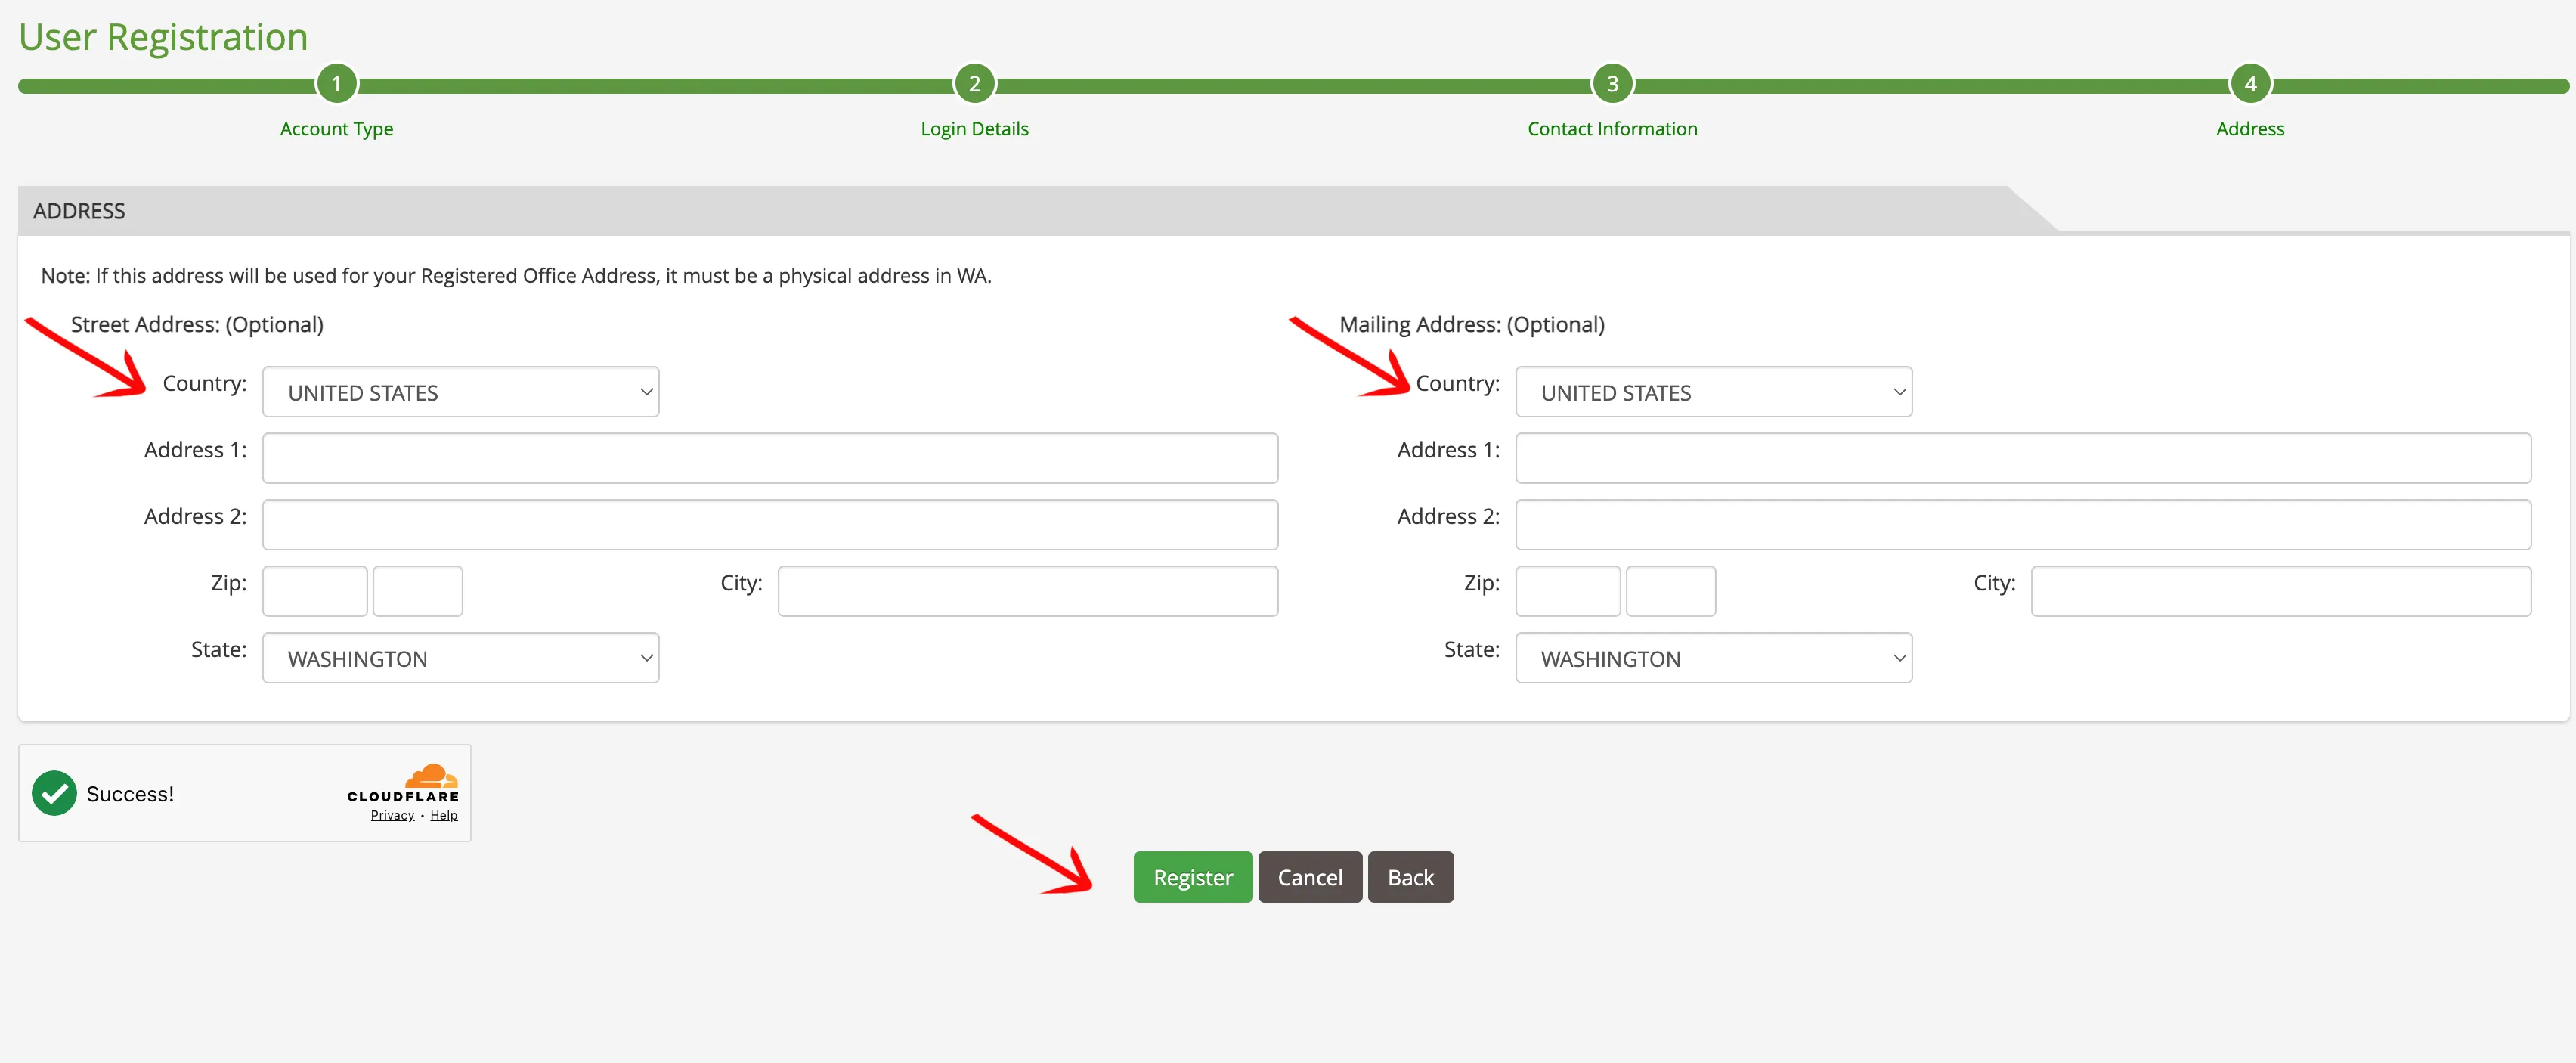
Task: Click step 4 circle in progress bar
Action: coord(2250,84)
